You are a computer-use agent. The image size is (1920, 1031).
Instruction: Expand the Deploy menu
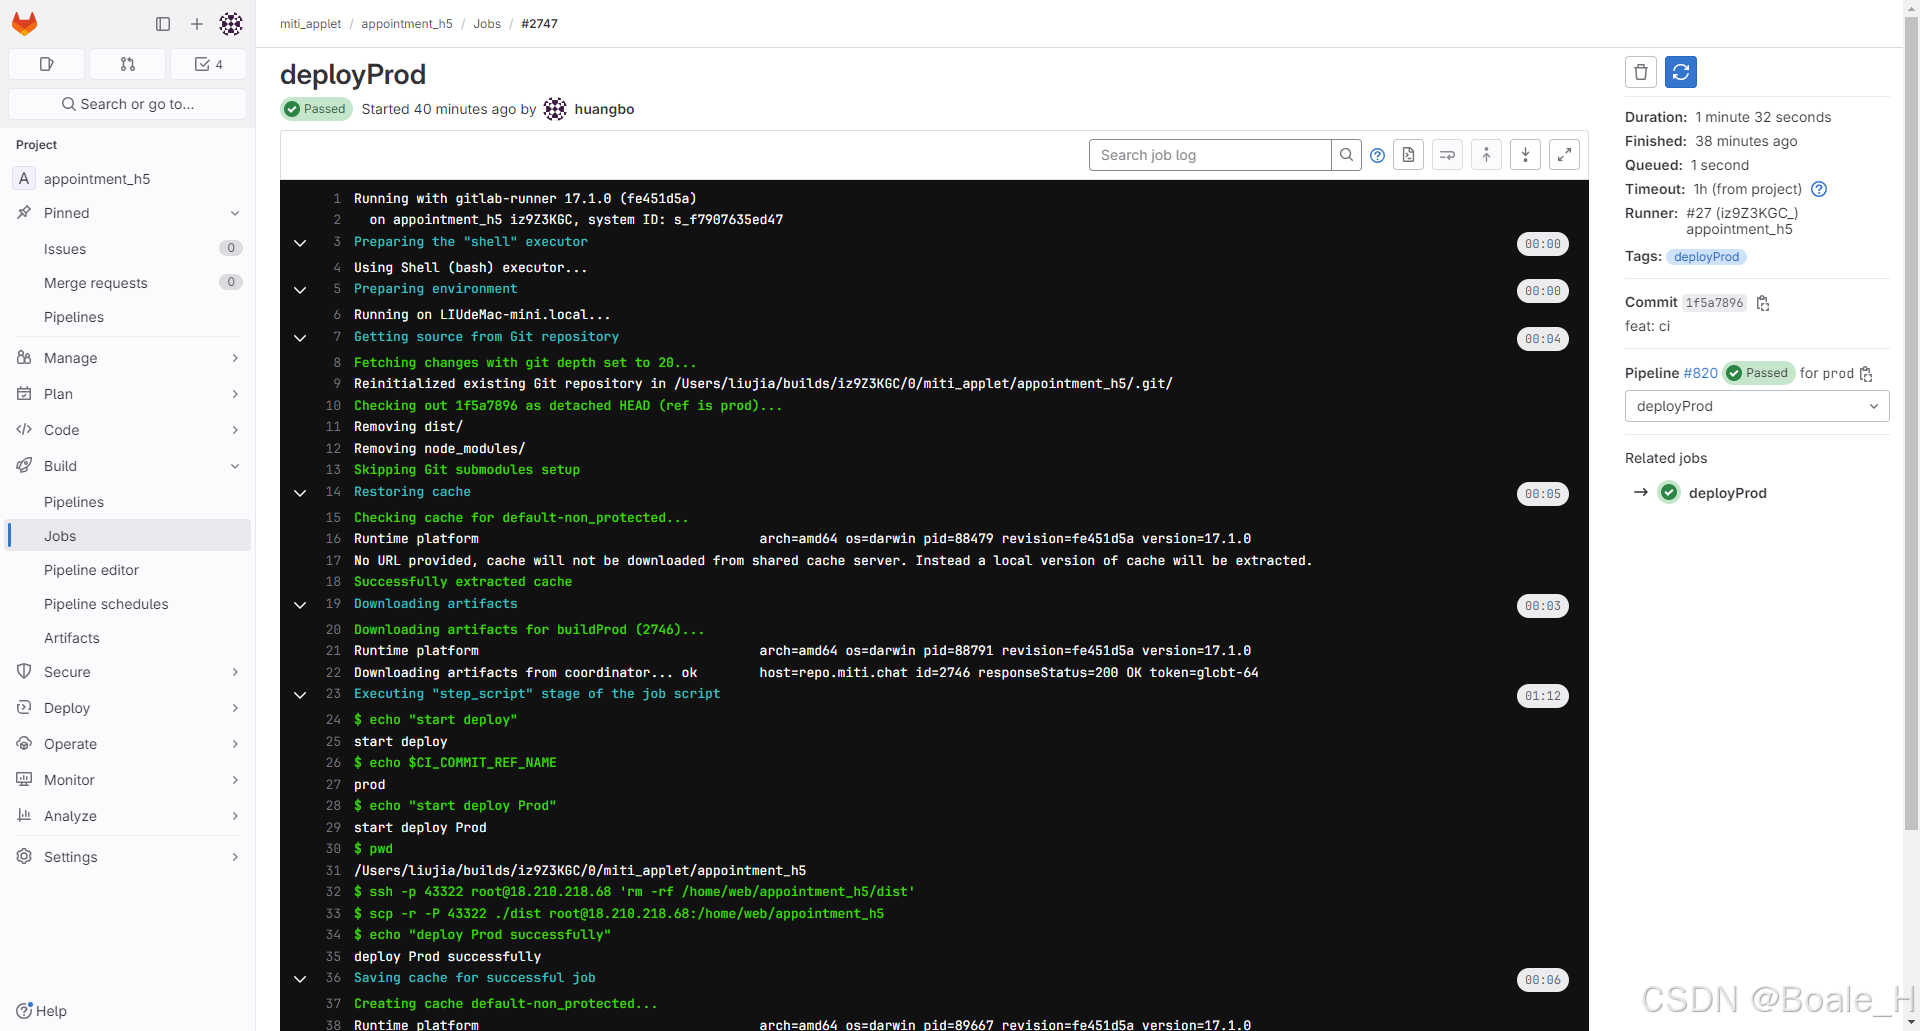pos(128,708)
